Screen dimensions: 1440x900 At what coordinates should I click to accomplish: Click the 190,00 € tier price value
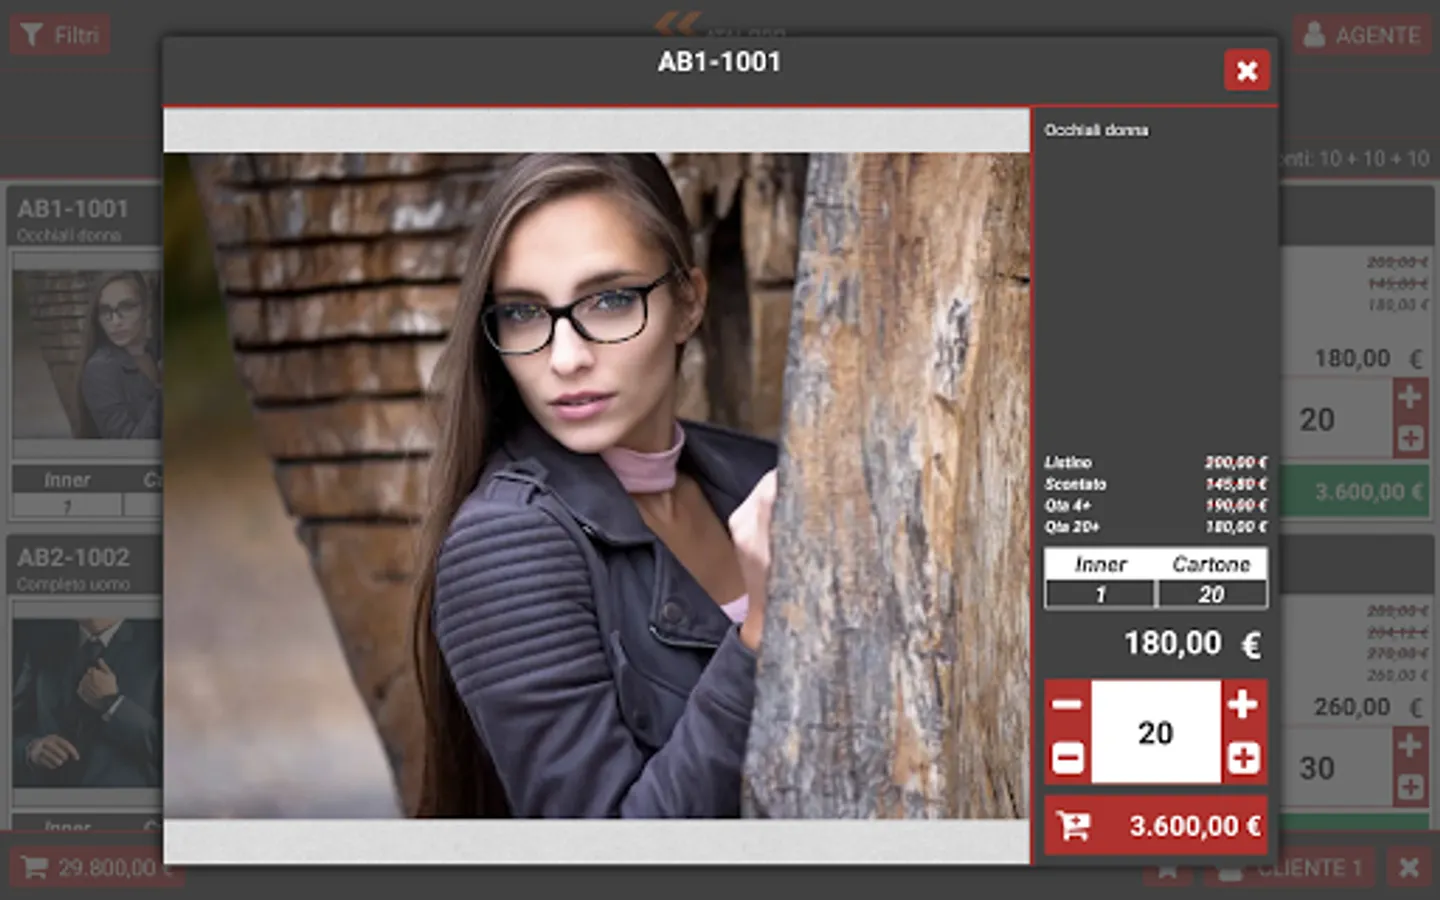(x=1235, y=505)
